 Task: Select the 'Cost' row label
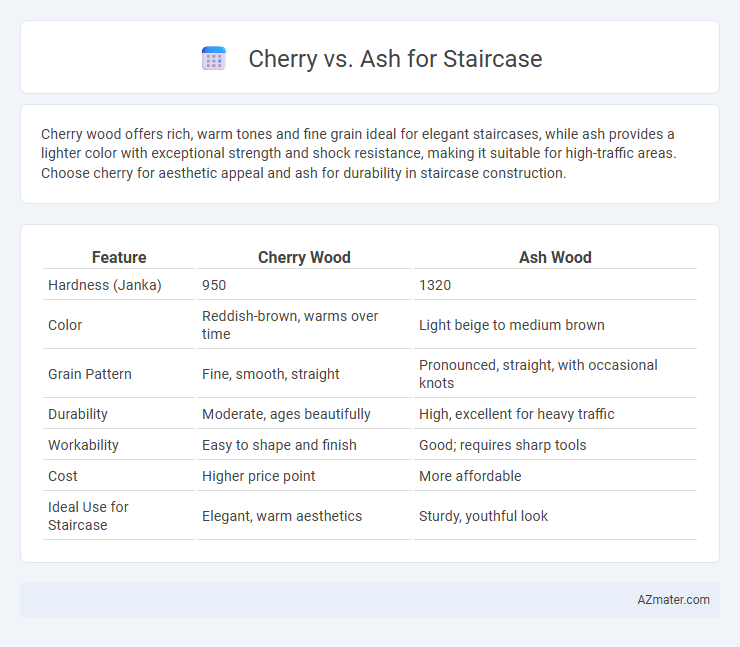click(x=63, y=476)
